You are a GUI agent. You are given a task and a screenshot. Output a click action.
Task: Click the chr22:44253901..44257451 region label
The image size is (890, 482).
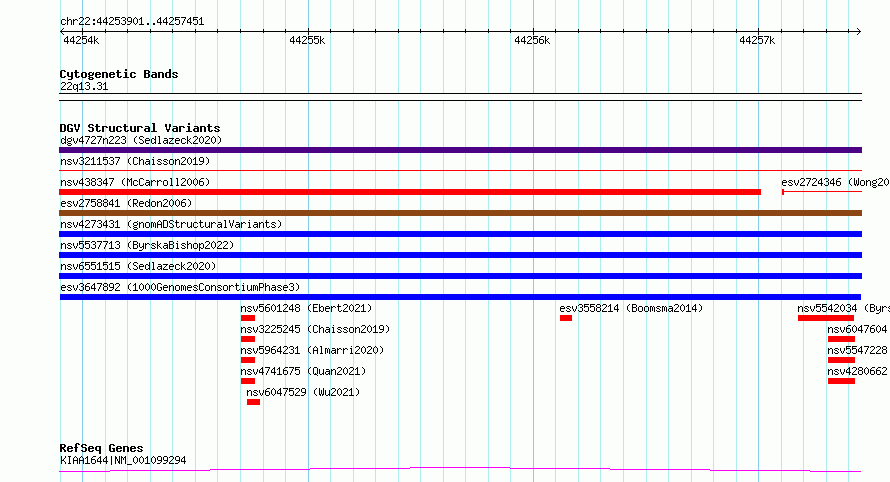coord(132,22)
